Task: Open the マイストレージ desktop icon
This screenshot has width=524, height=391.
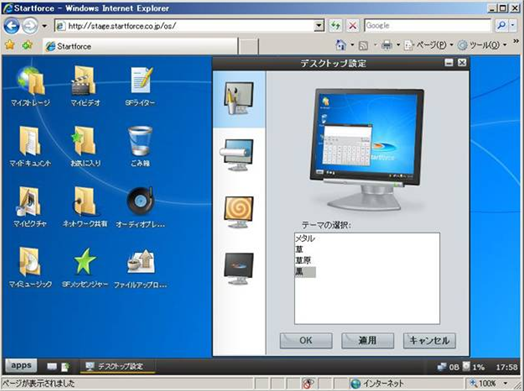Action: click(30, 81)
